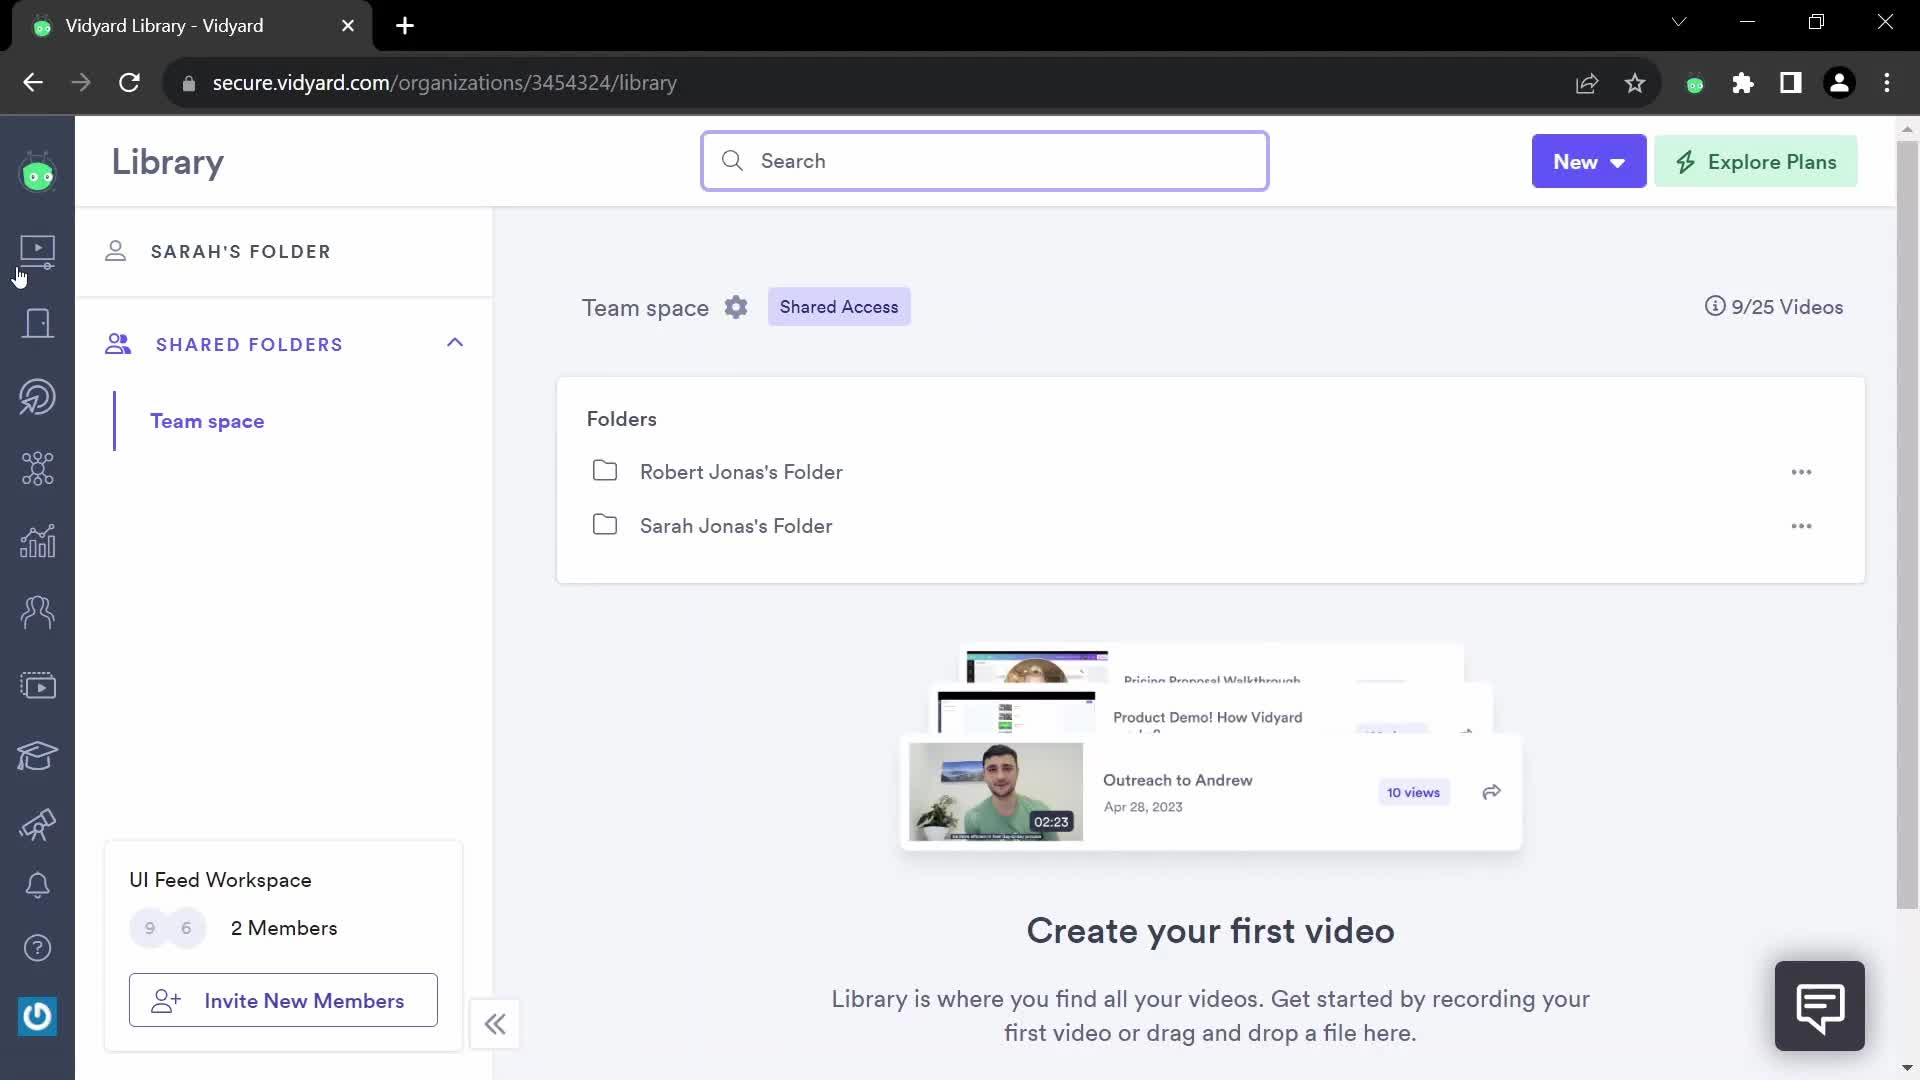Open the browser profile avatar
Viewport: 1920px width, 1080px height.
click(x=1839, y=83)
